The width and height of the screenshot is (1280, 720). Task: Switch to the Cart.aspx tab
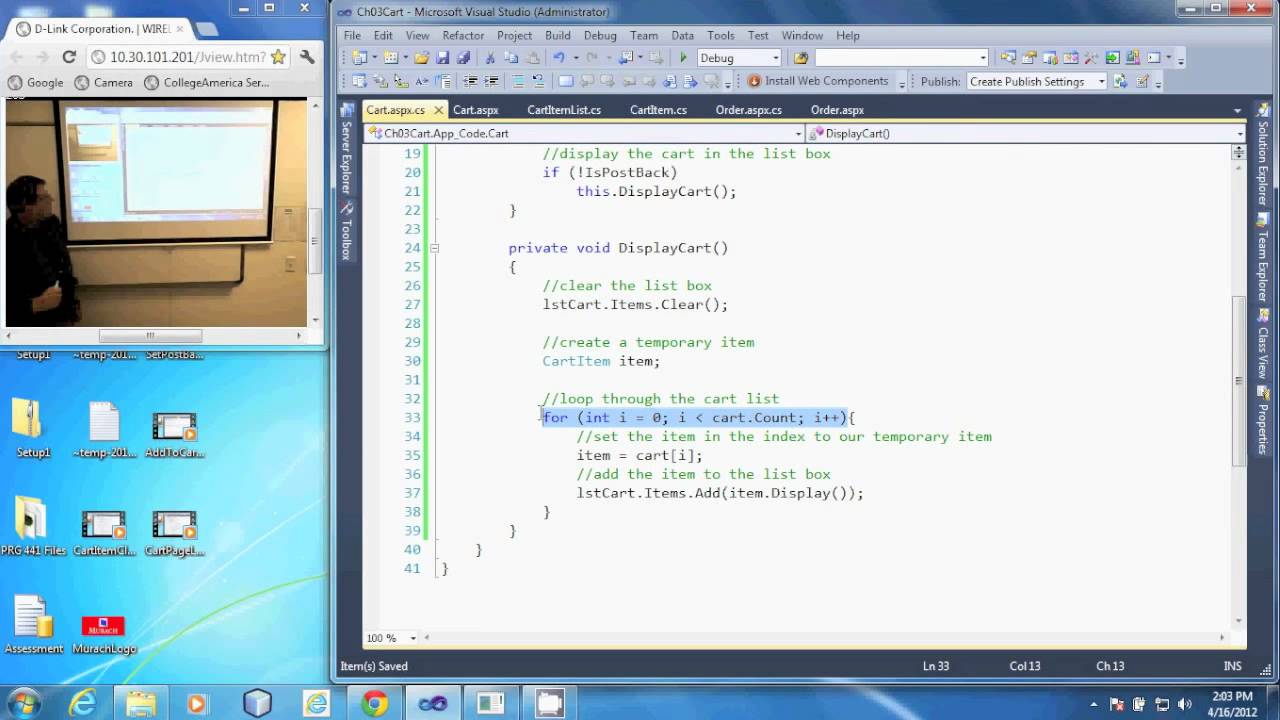(x=476, y=110)
